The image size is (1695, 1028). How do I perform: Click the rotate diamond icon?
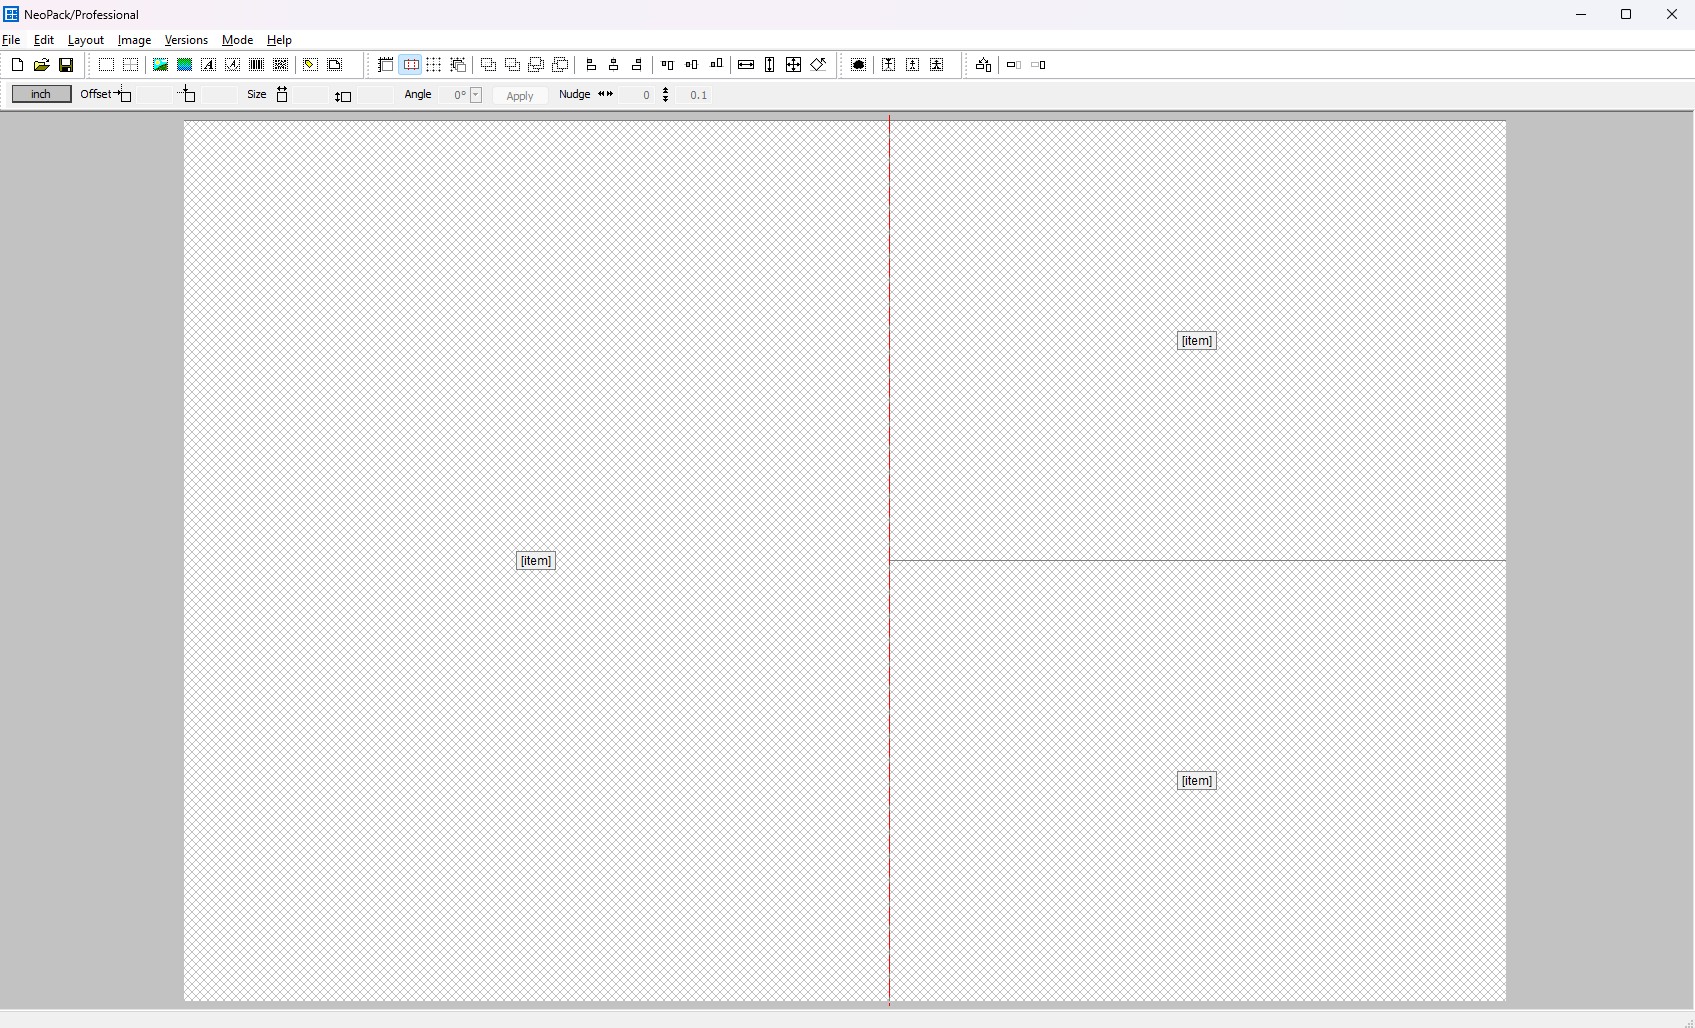pyautogui.click(x=818, y=65)
